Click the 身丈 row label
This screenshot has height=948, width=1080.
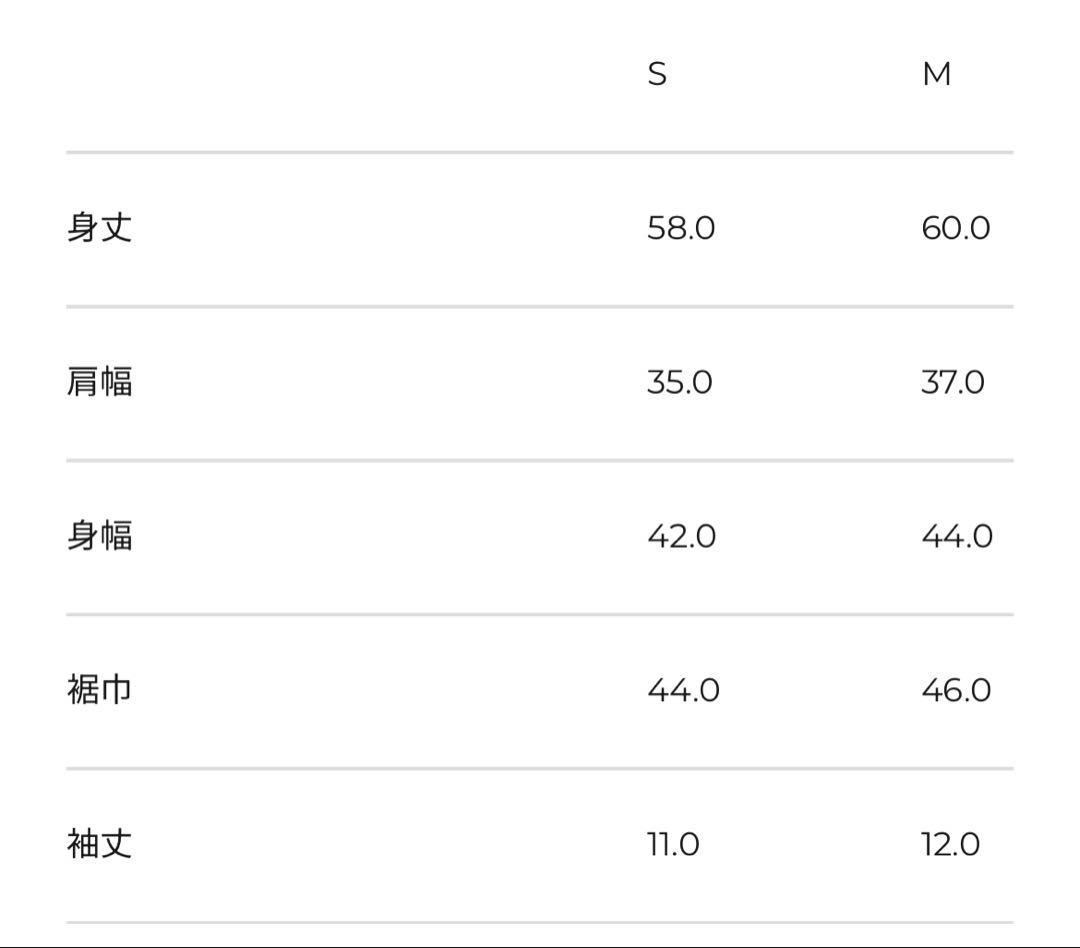coord(99,228)
